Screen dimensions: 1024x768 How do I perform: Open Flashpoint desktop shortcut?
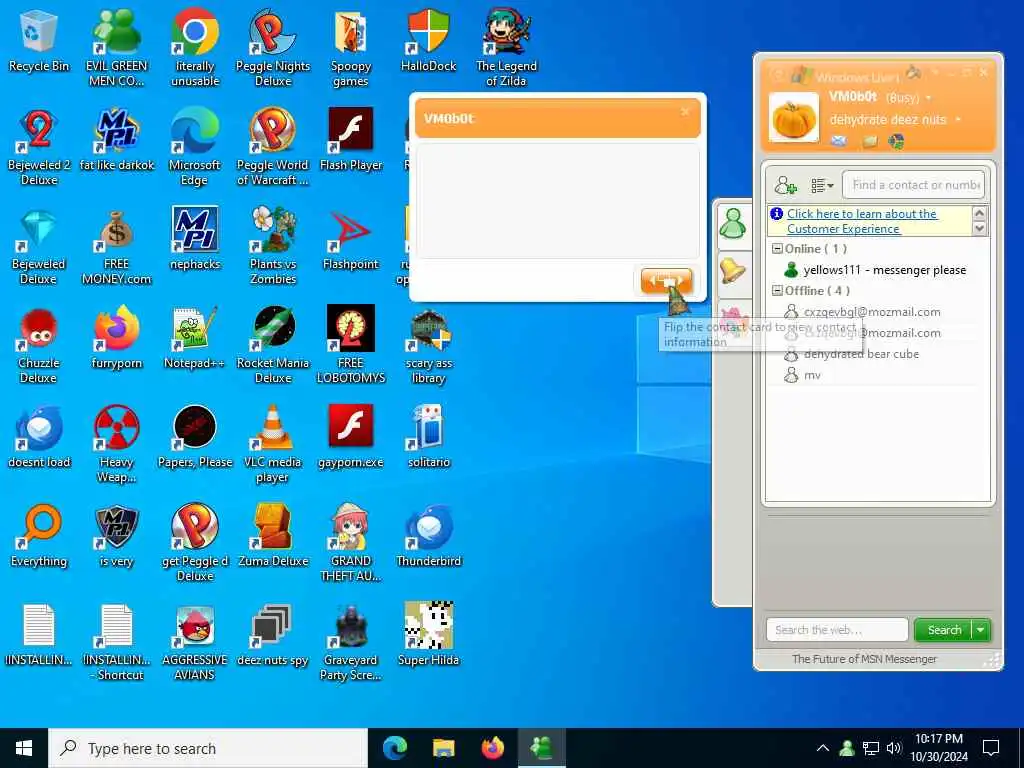point(351,240)
